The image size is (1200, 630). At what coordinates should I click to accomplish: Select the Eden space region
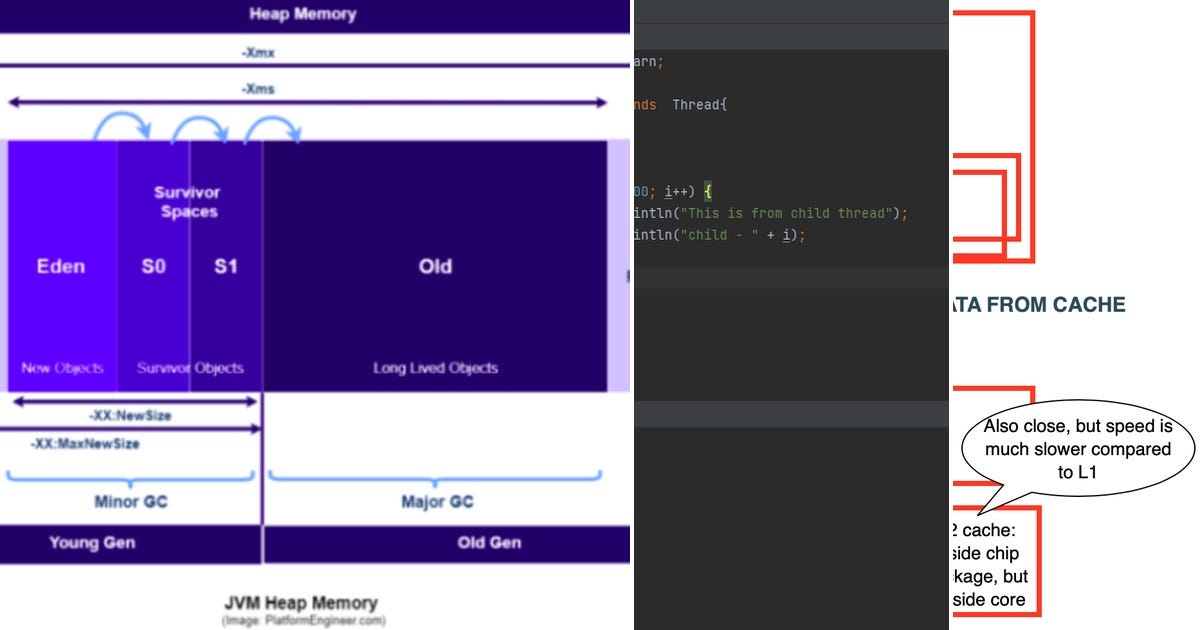[62, 266]
